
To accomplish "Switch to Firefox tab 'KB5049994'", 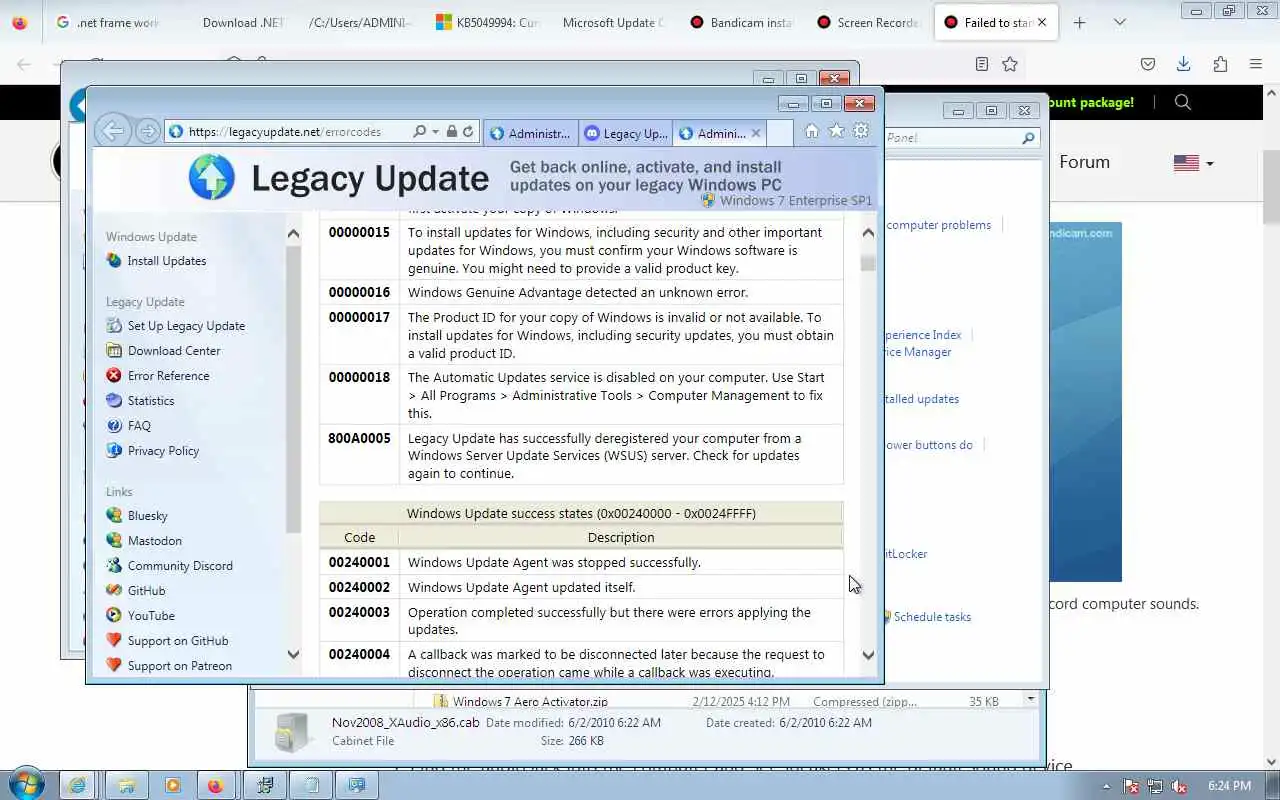I will point(488,22).
